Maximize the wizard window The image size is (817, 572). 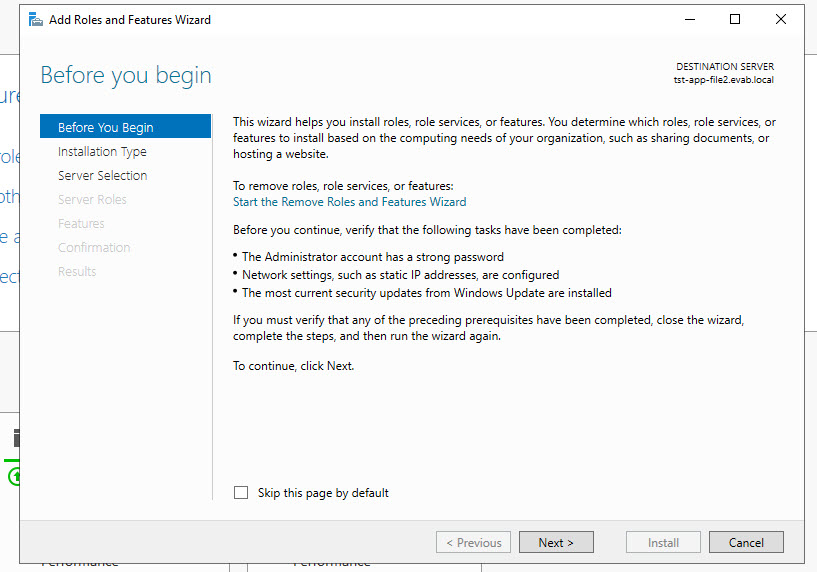(735, 19)
